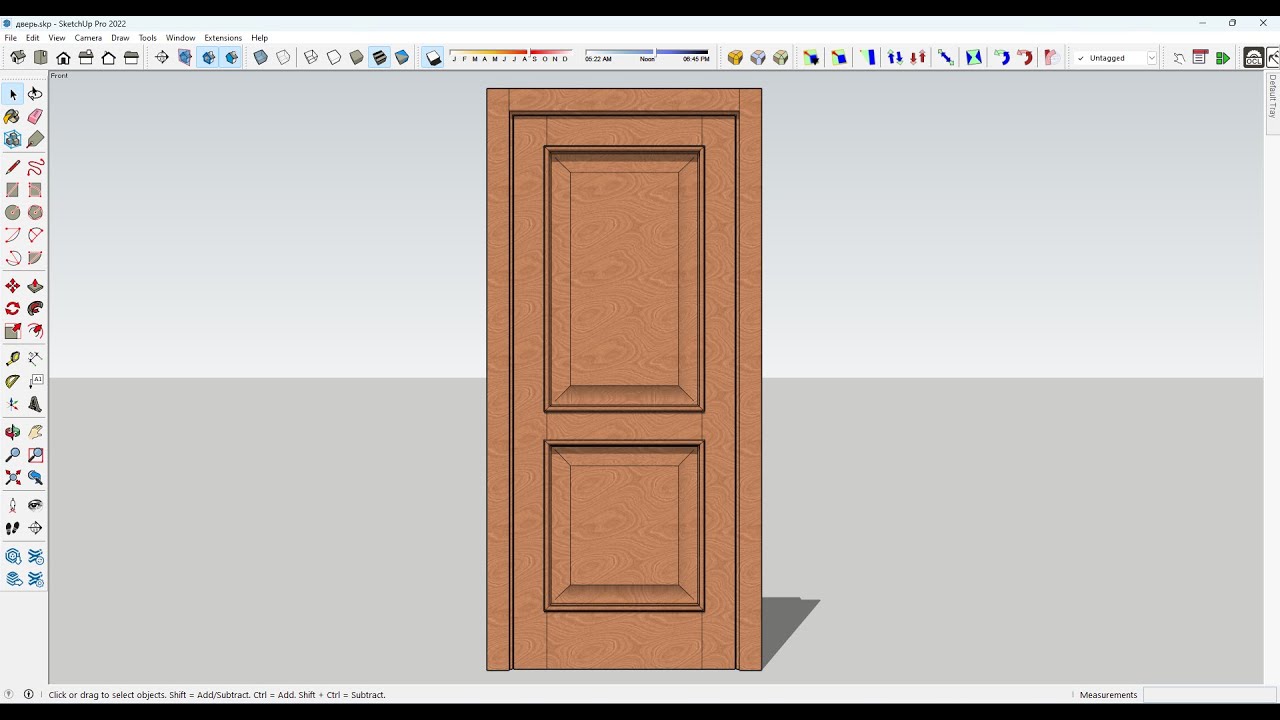The height and width of the screenshot is (720, 1280).
Task: Click the RoundCorner orange cube icon
Action: pyautogui.click(x=735, y=58)
